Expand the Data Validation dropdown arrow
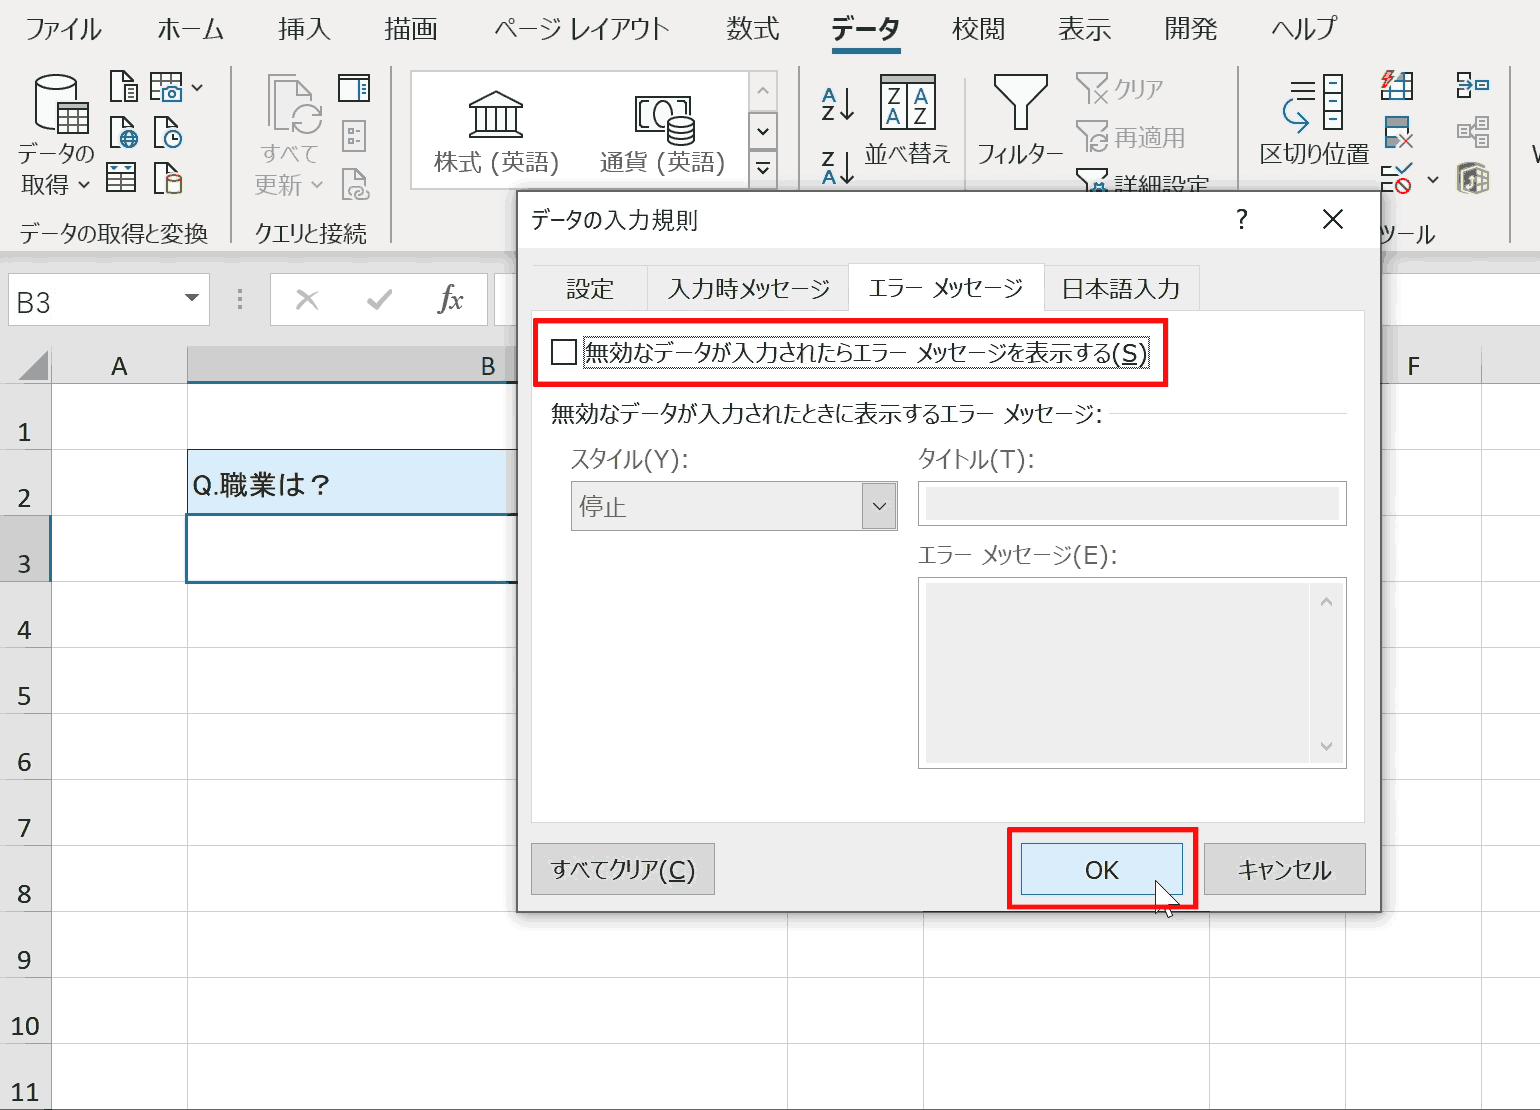This screenshot has height=1110, width=1540. pyautogui.click(x=1433, y=180)
